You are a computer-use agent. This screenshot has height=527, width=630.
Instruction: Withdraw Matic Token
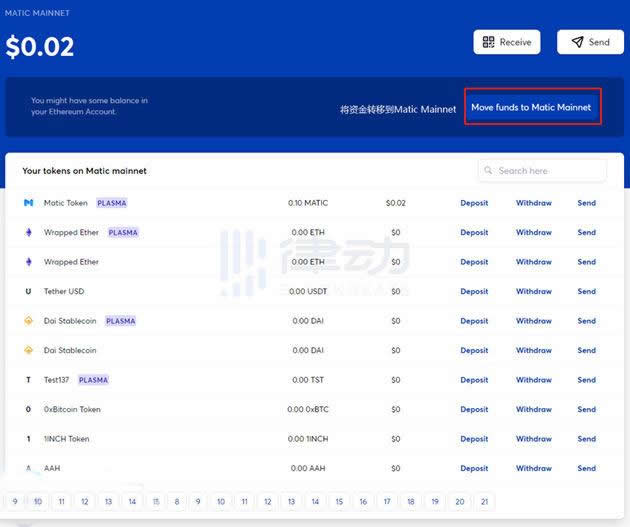(534, 203)
